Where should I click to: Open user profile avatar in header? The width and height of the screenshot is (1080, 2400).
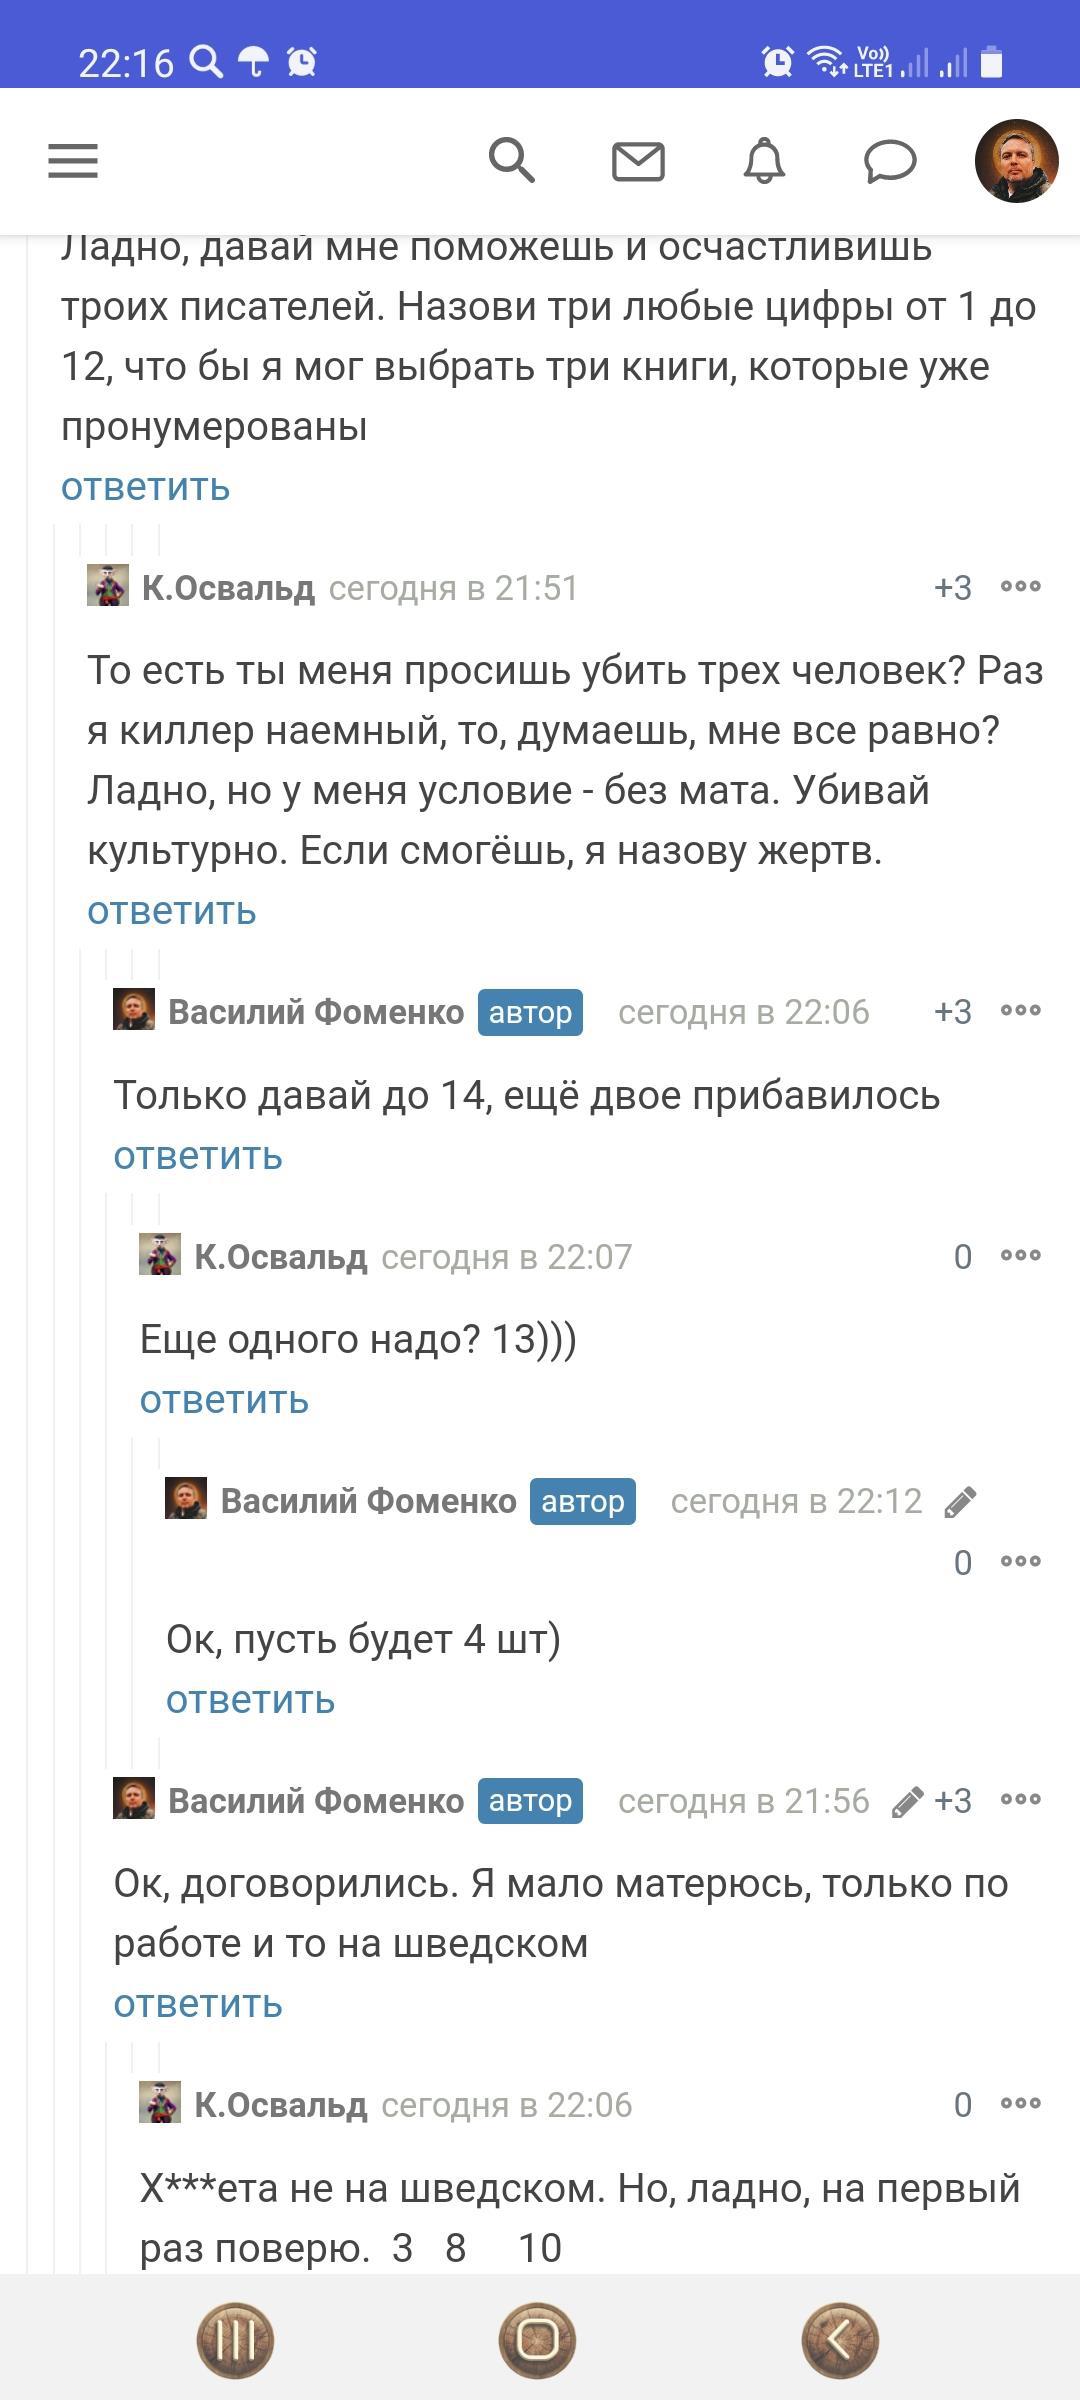click(x=1016, y=161)
